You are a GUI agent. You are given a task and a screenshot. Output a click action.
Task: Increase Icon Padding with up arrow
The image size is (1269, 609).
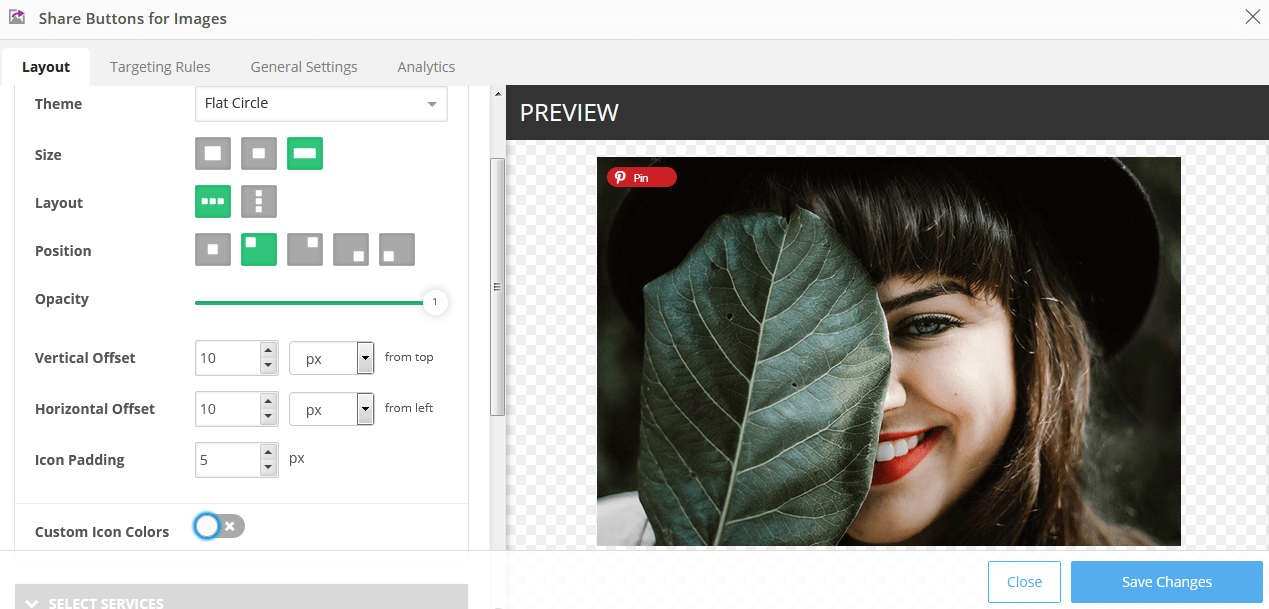pyautogui.click(x=268, y=452)
